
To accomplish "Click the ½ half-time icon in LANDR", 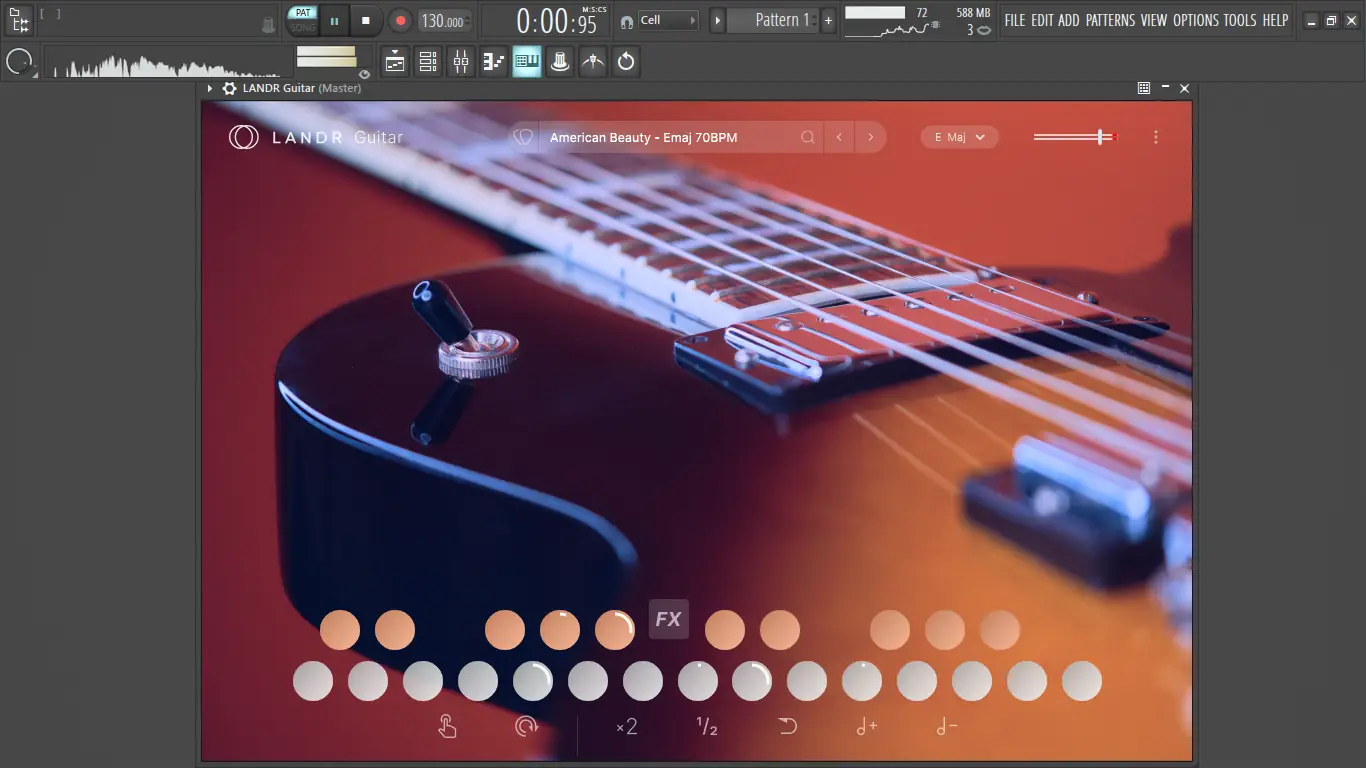I will (x=707, y=727).
